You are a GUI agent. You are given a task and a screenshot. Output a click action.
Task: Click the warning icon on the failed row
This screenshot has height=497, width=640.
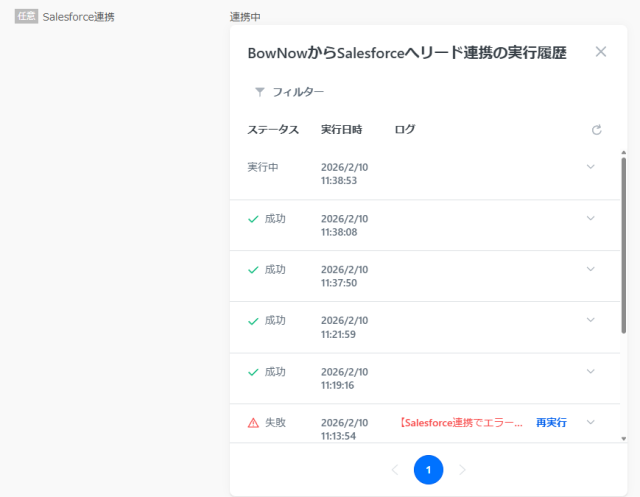253,423
